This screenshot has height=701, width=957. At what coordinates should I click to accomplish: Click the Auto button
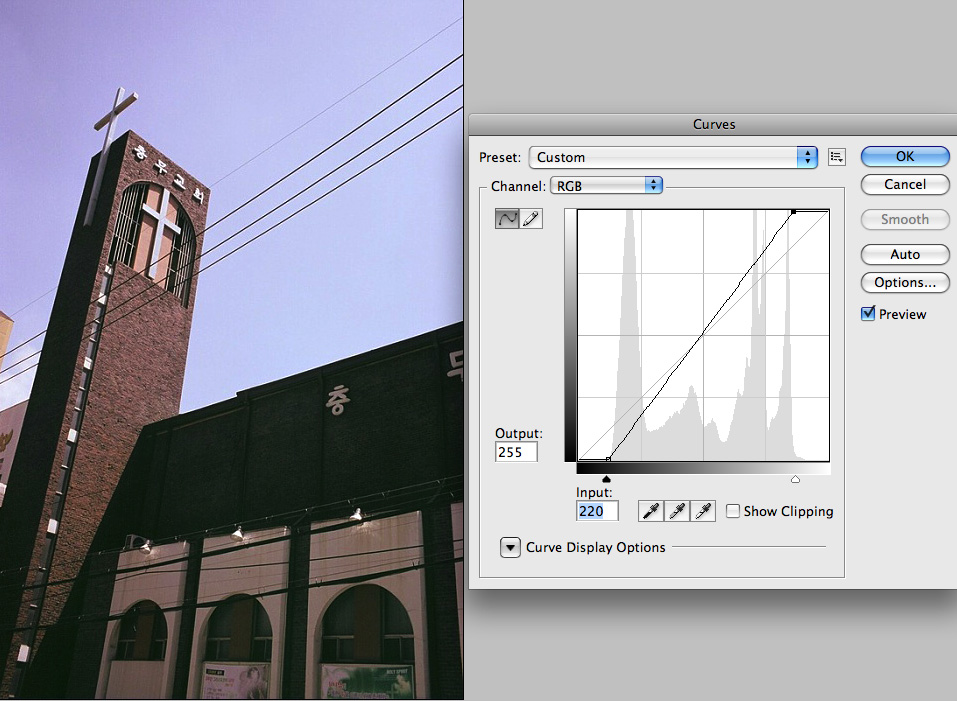[x=904, y=254]
